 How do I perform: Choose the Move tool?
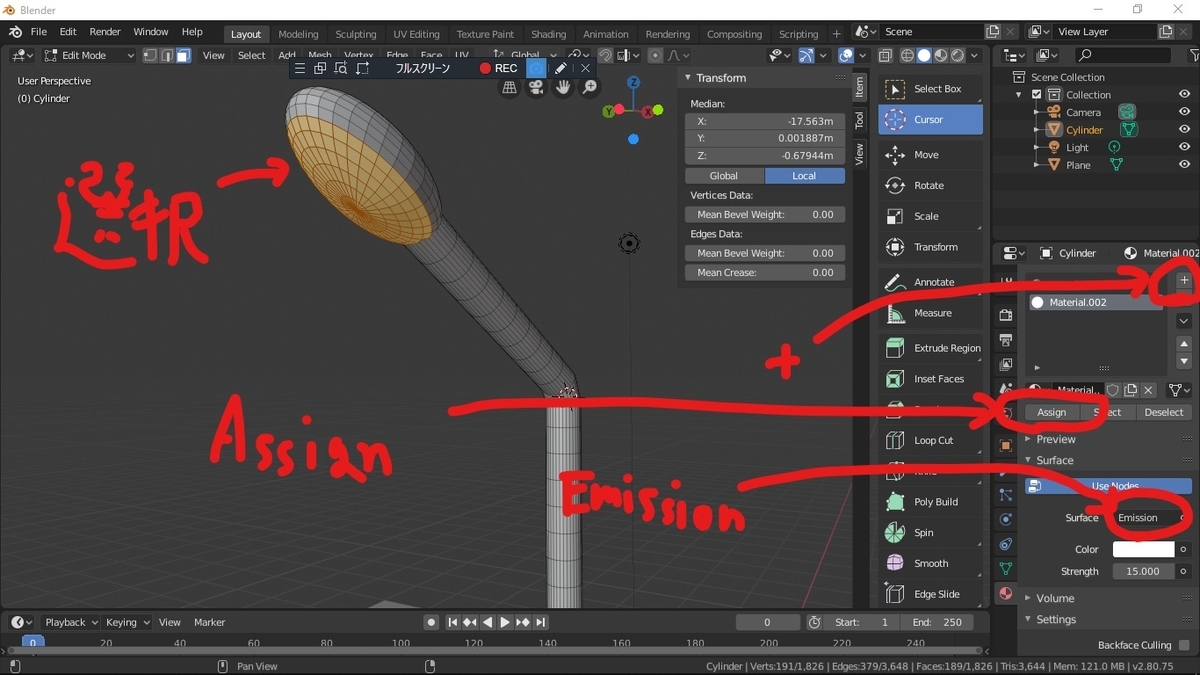coord(930,155)
